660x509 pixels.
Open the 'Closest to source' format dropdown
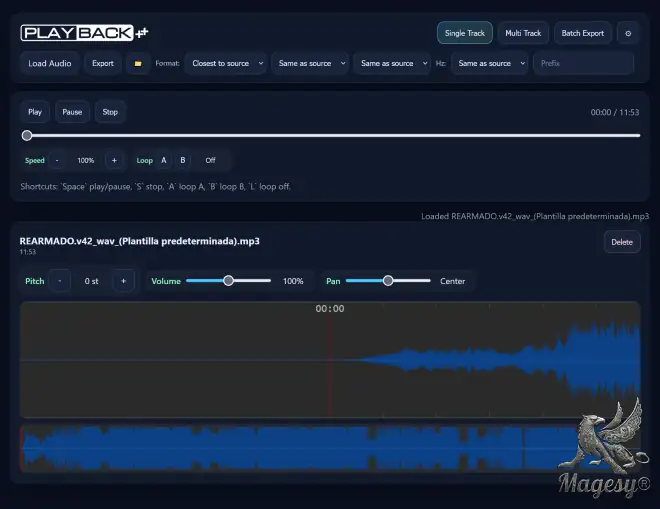click(226, 64)
